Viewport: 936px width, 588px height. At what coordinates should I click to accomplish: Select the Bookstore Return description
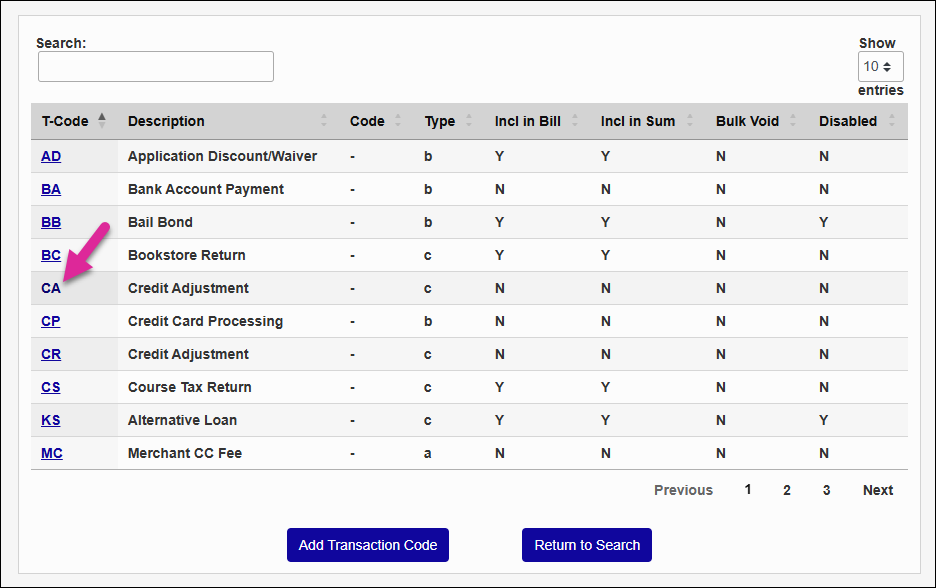point(186,255)
